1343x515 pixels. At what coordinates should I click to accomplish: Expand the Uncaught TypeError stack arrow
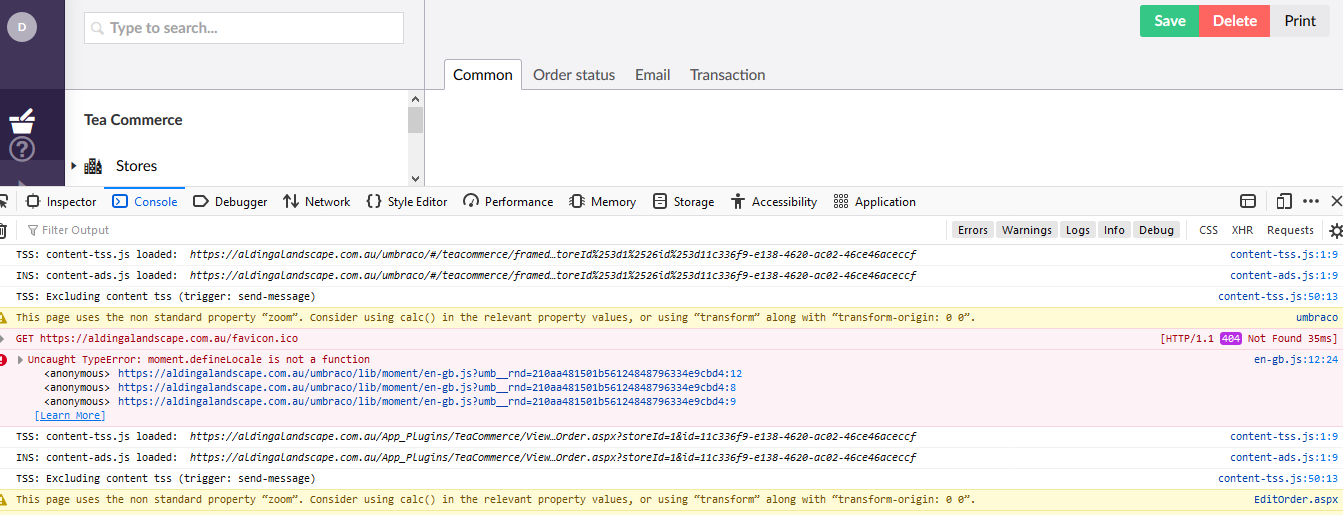click(x=20, y=359)
